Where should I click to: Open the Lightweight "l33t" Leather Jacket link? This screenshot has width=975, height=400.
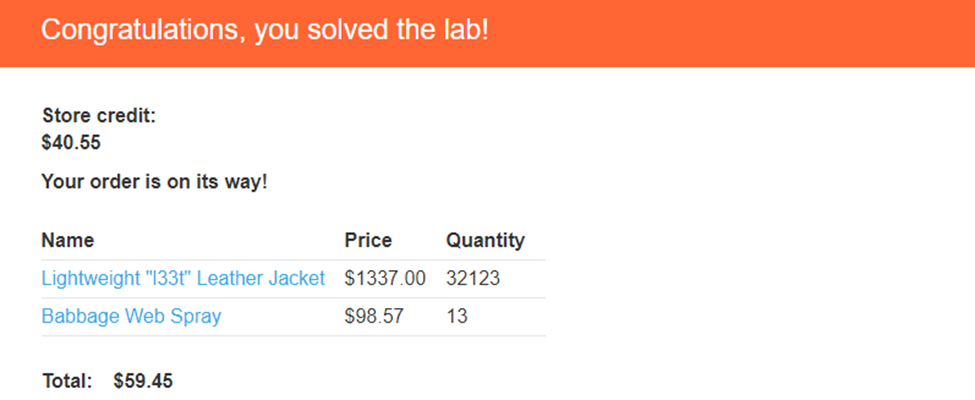pyautogui.click(x=183, y=279)
